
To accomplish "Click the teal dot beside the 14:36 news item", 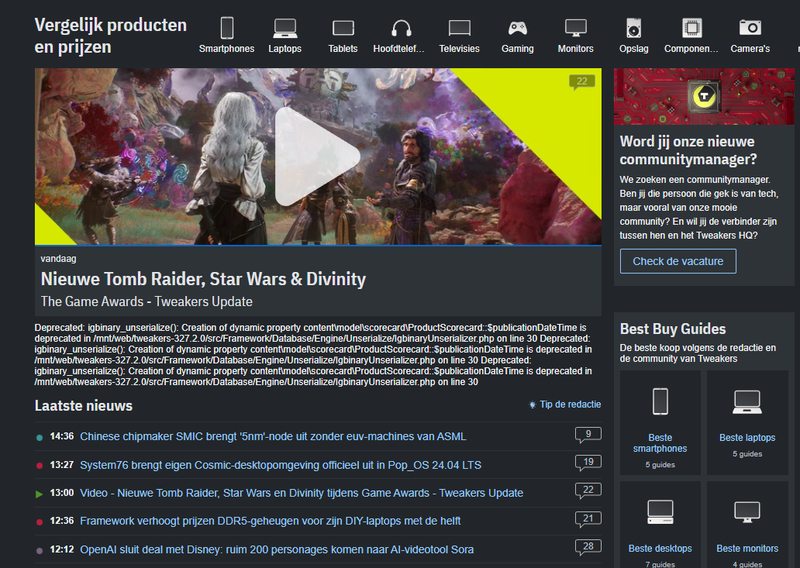I will [x=39, y=437].
